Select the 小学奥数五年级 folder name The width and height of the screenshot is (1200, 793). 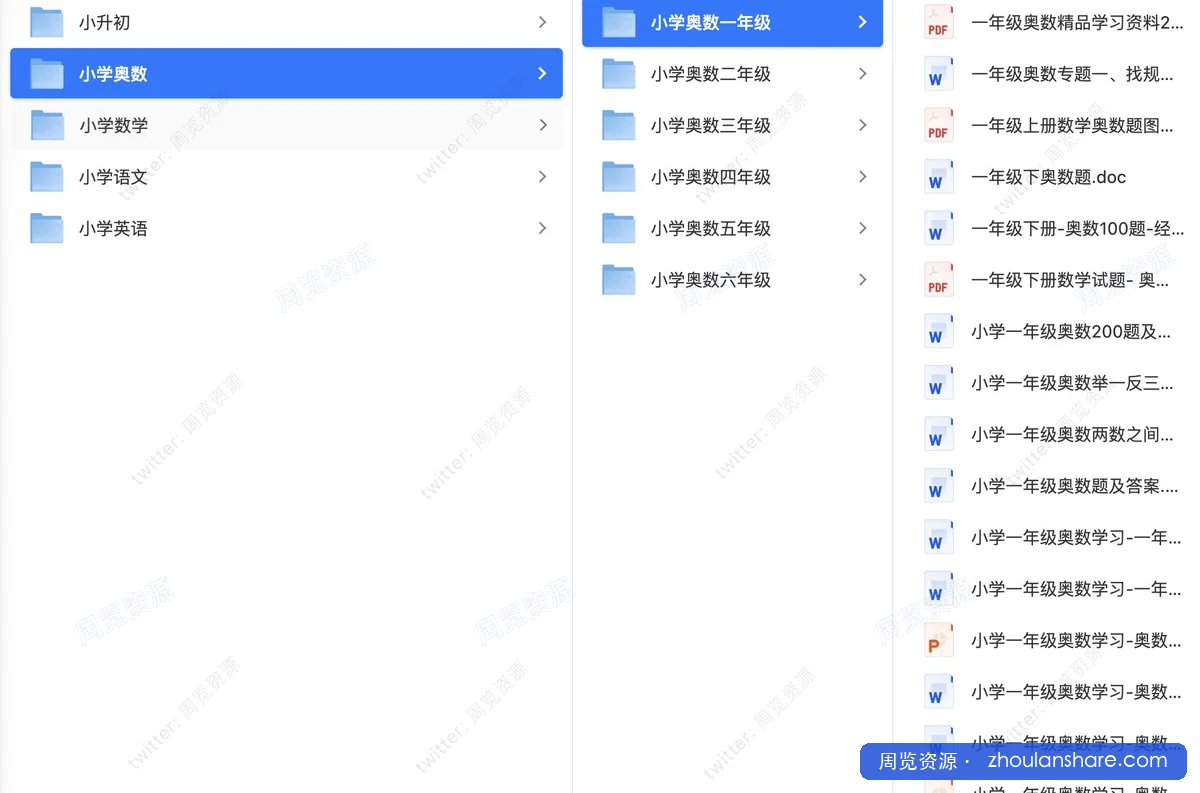coord(711,228)
